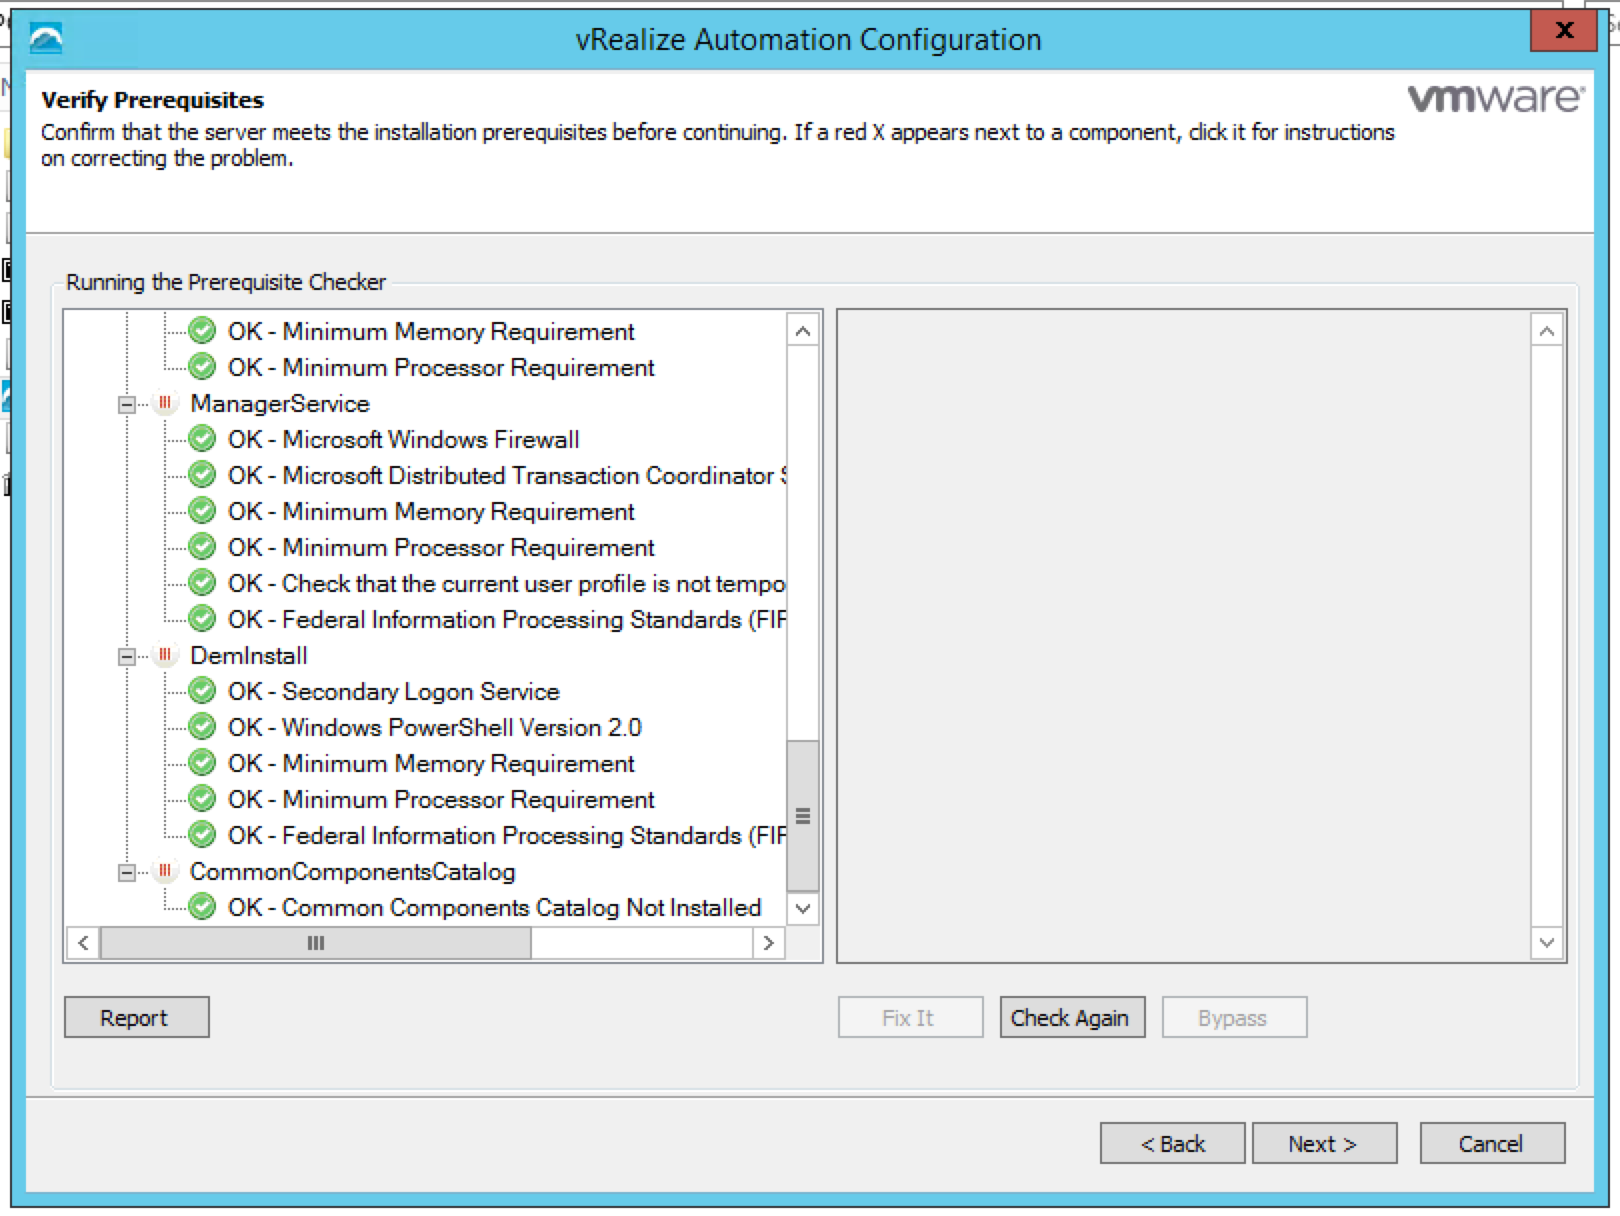Click green check icon for Secondary Logon Service
This screenshot has height=1216, width=1620.
click(x=202, y=691)
